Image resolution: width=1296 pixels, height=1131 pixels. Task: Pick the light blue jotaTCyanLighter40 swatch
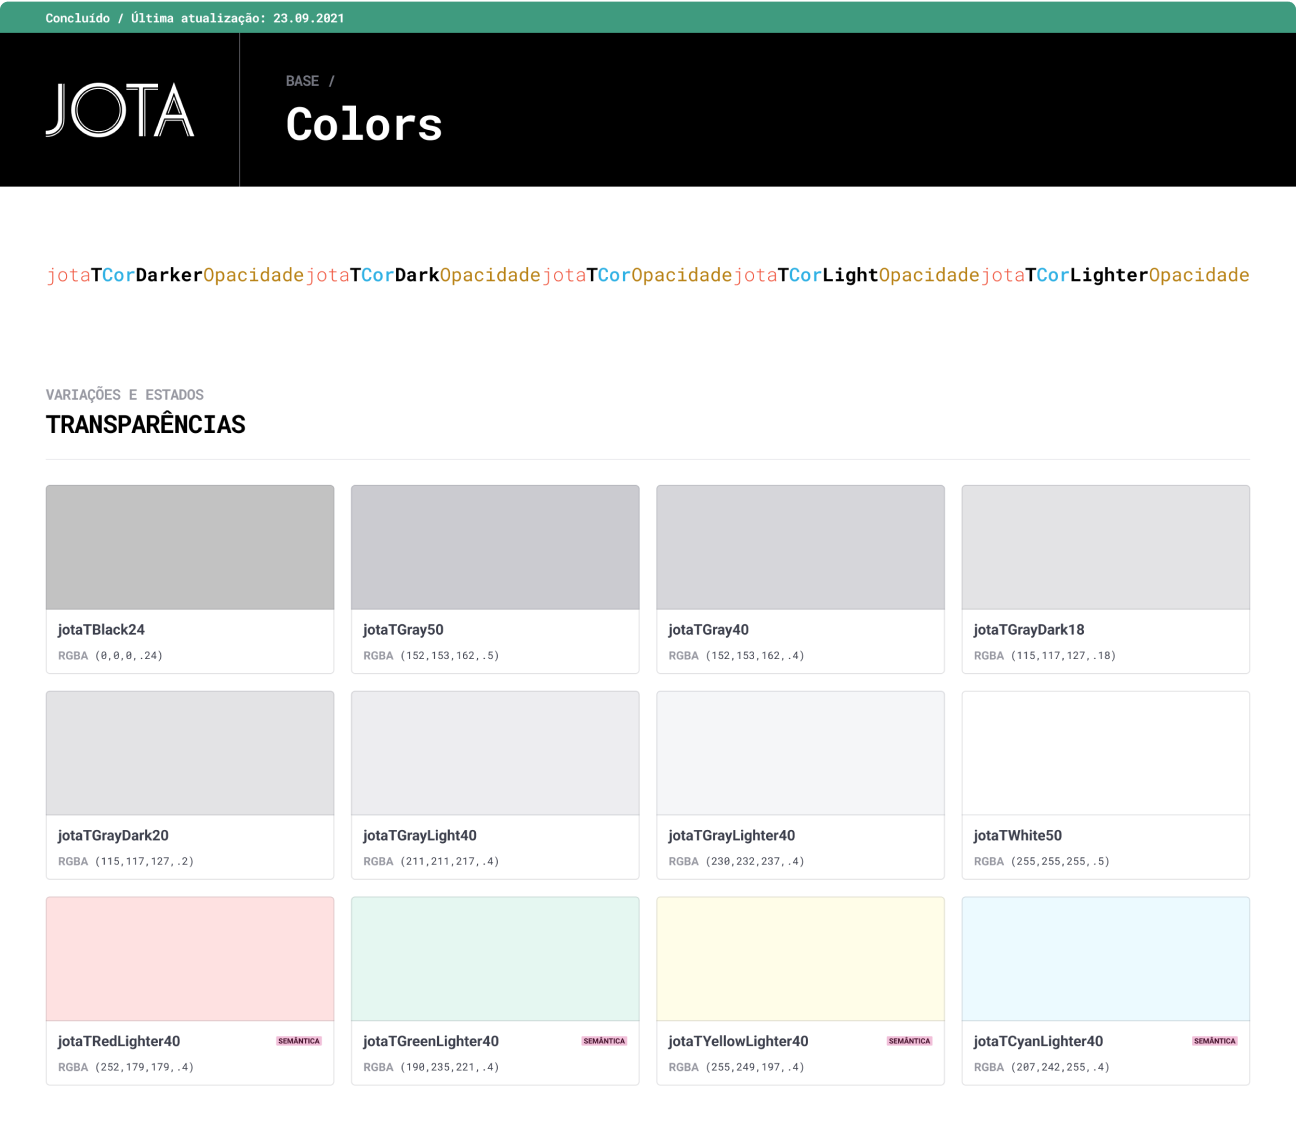tap(1106, 959)
